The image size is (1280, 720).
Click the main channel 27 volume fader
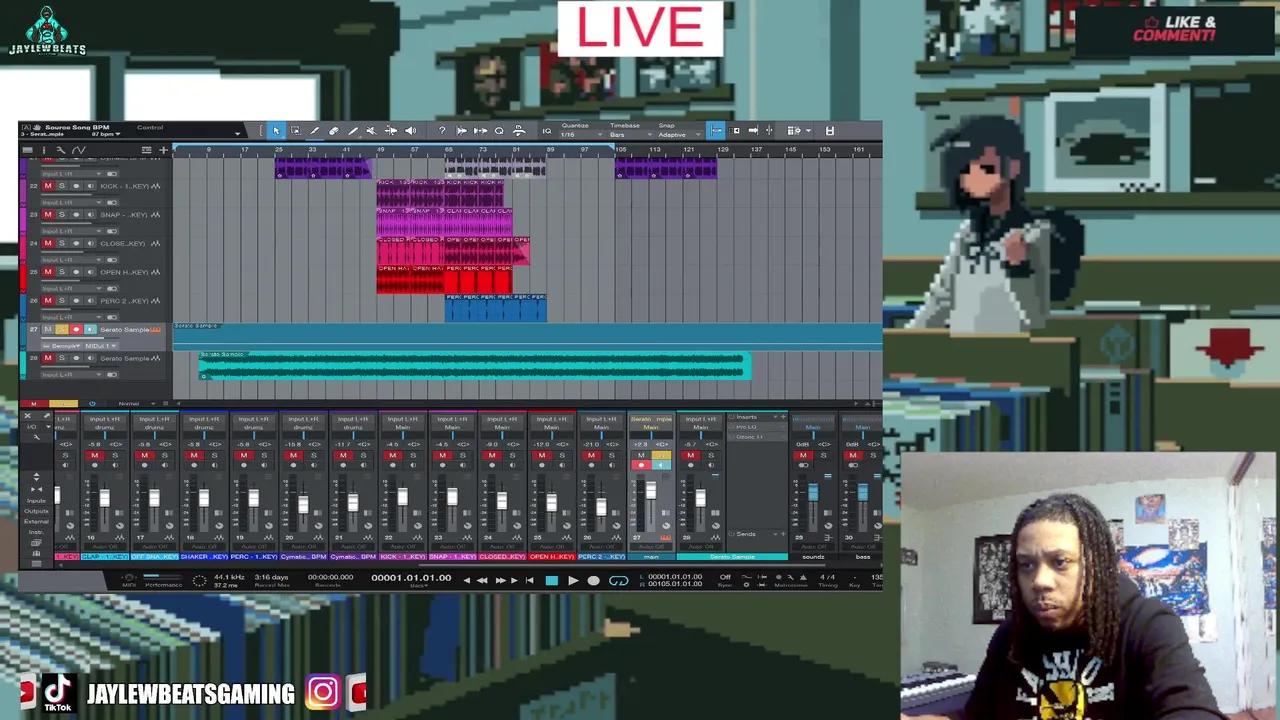tap(651, 490)
